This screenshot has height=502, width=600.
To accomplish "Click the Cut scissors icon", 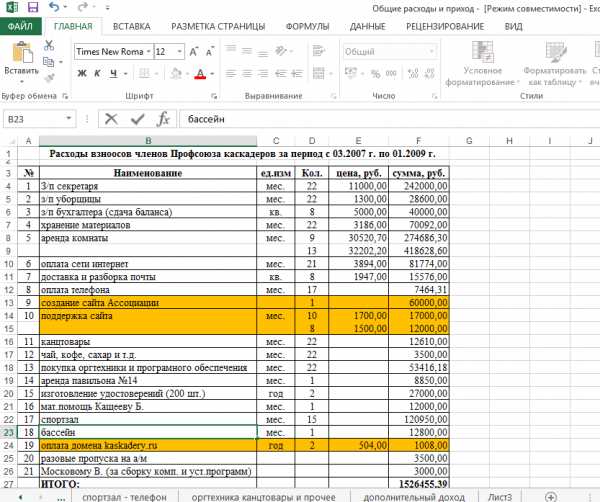I will tap(50, 44).
